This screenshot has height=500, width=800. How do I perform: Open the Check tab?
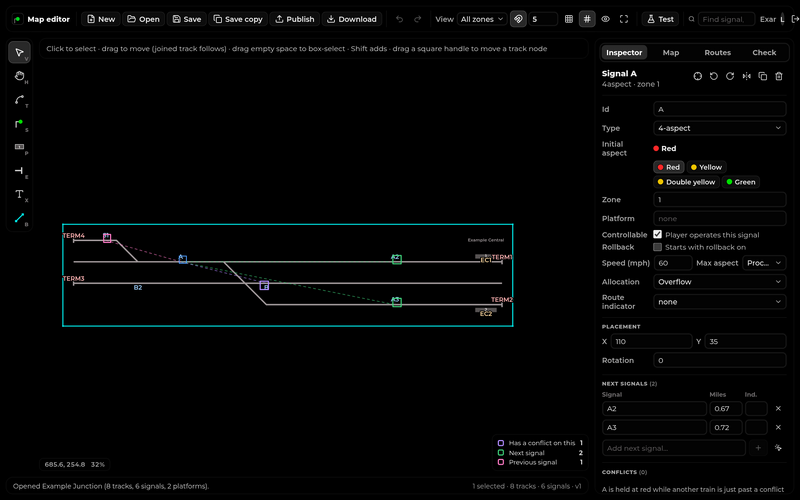(x=764, y=53)
